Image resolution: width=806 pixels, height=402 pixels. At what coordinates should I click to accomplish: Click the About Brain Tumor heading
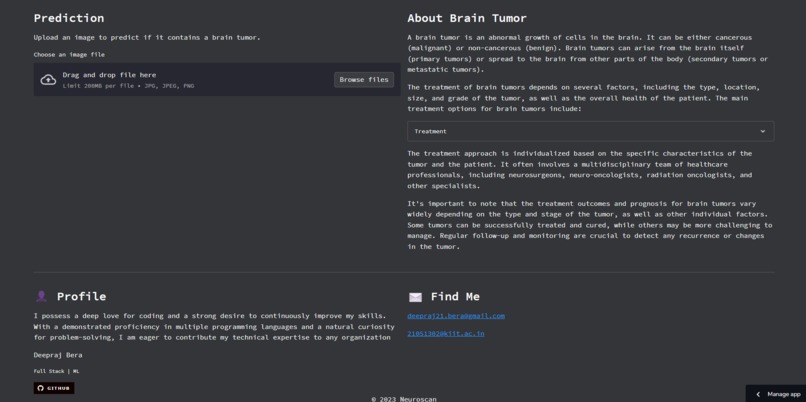coord(467,18)
